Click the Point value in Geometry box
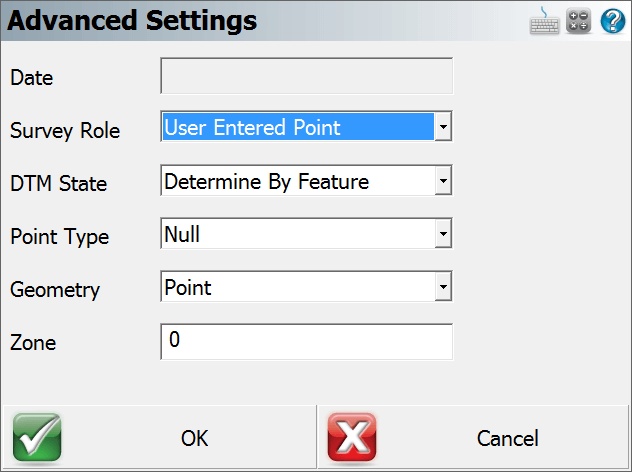 point(187,287)
